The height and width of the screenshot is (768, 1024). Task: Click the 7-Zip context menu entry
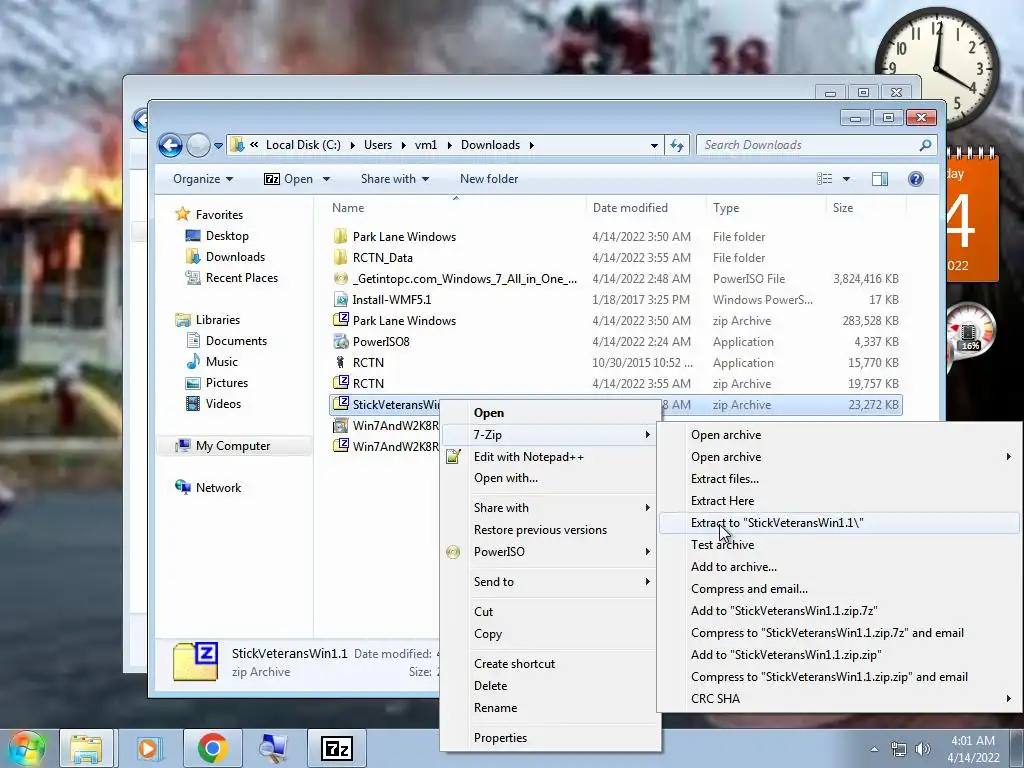[550, 435]
